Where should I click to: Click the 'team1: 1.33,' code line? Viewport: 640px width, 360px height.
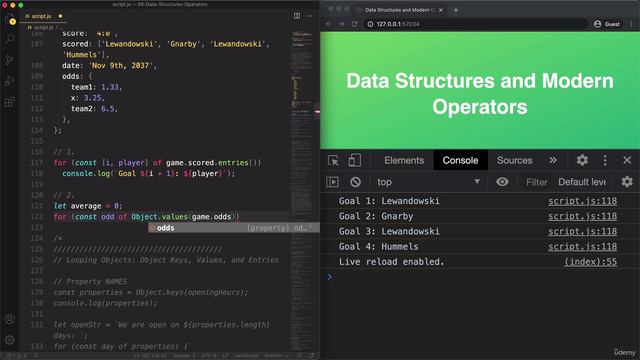tap(96, 87)
